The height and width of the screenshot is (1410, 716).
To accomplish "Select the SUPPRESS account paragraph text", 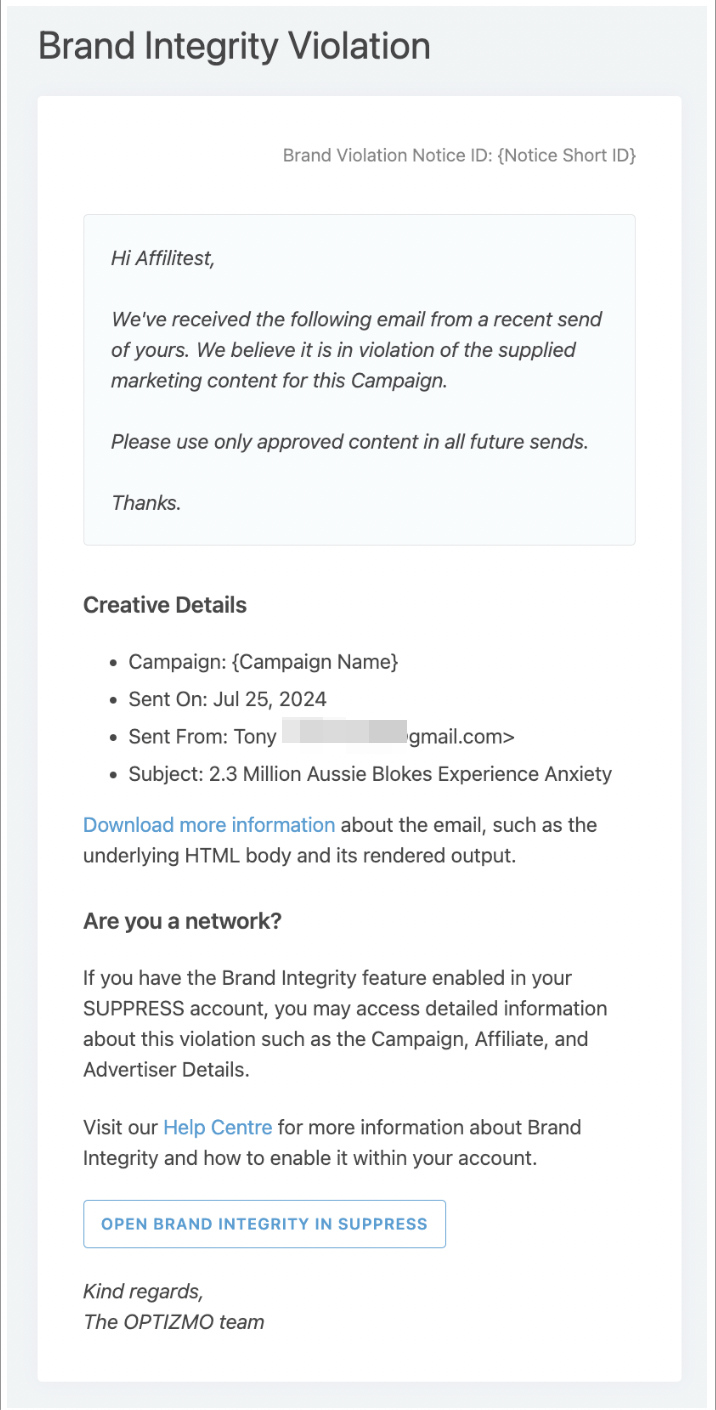I will click(x=345, y=1024).
